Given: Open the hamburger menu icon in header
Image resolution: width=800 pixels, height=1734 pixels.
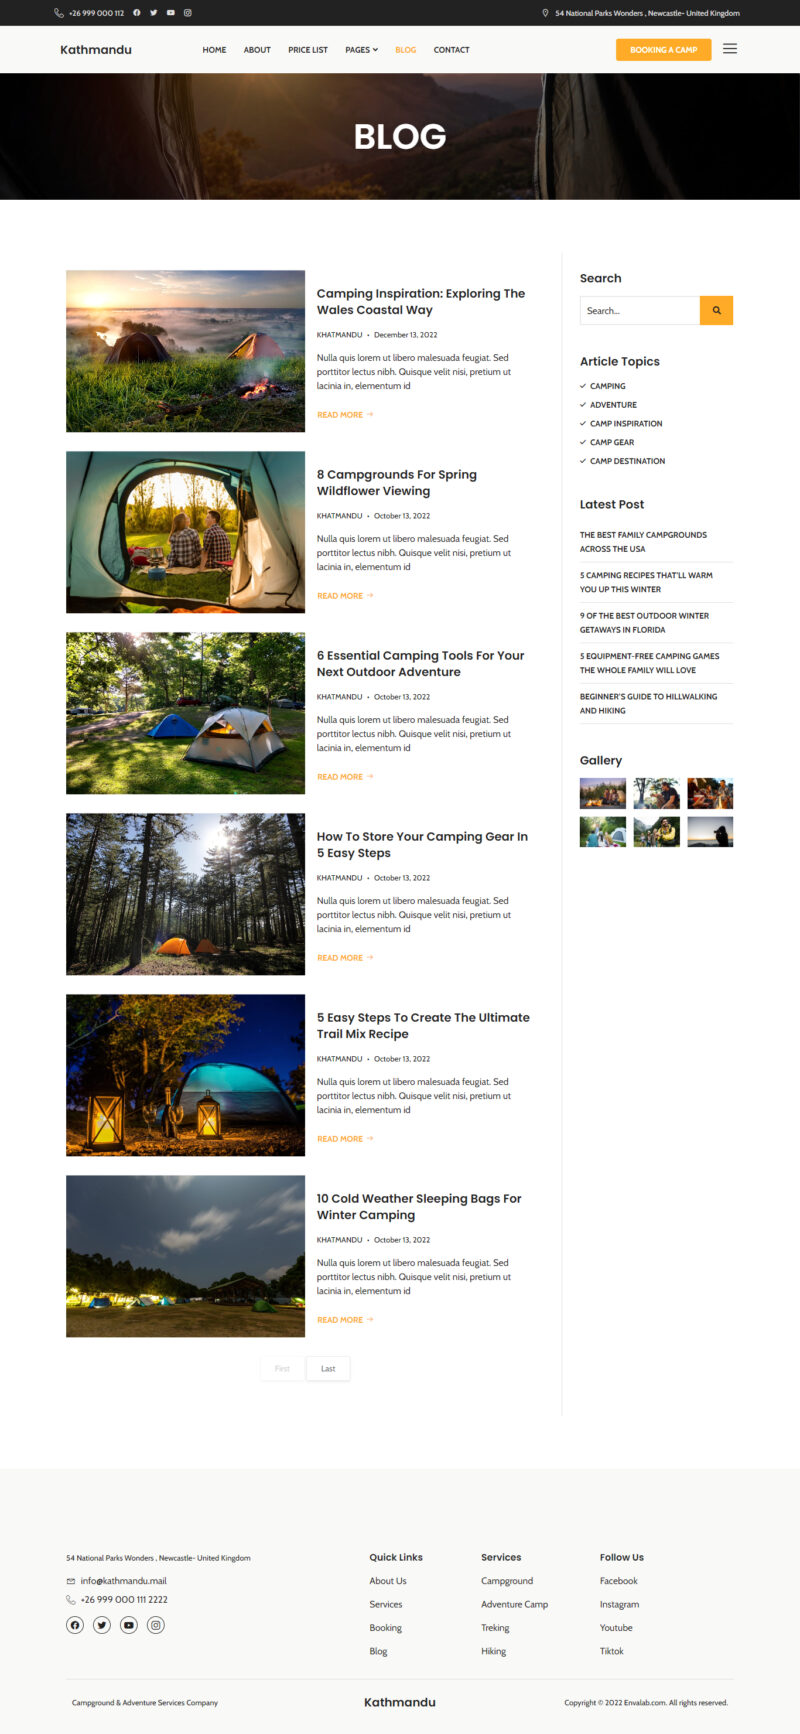Looking at the screenshot, I should click(730, 49).
